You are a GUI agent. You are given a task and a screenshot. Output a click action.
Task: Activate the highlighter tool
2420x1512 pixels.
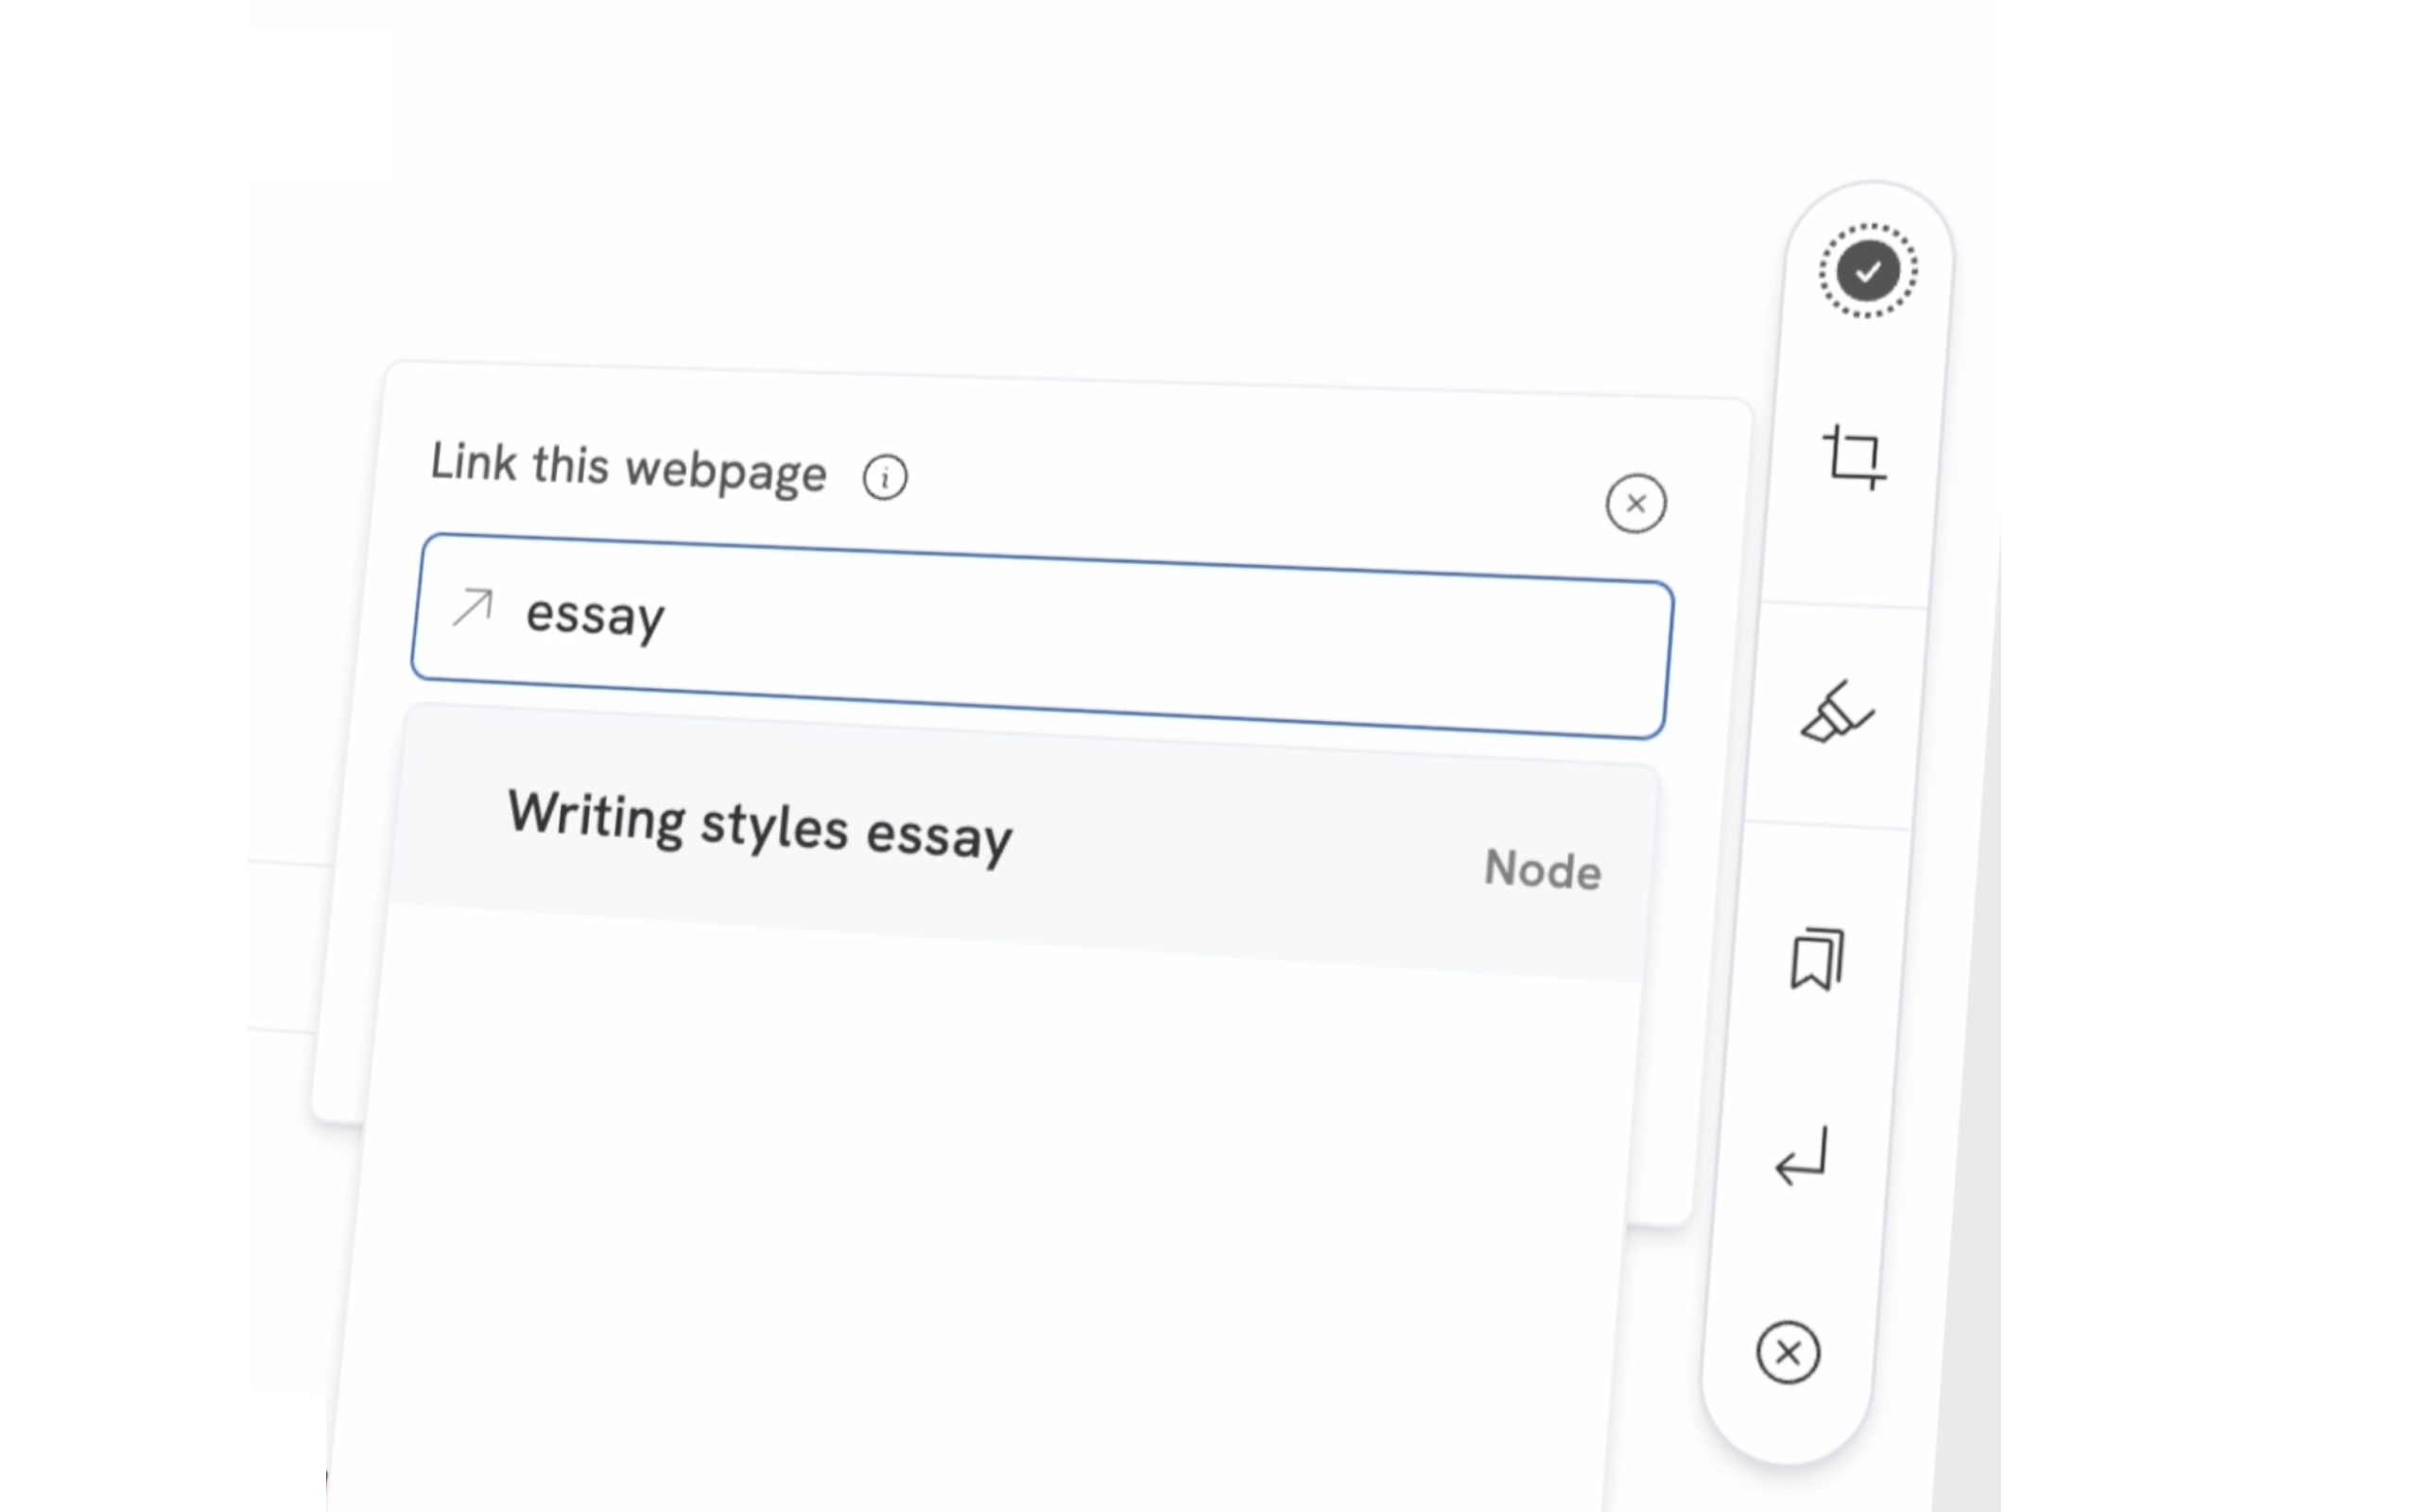pos(1836,714)
